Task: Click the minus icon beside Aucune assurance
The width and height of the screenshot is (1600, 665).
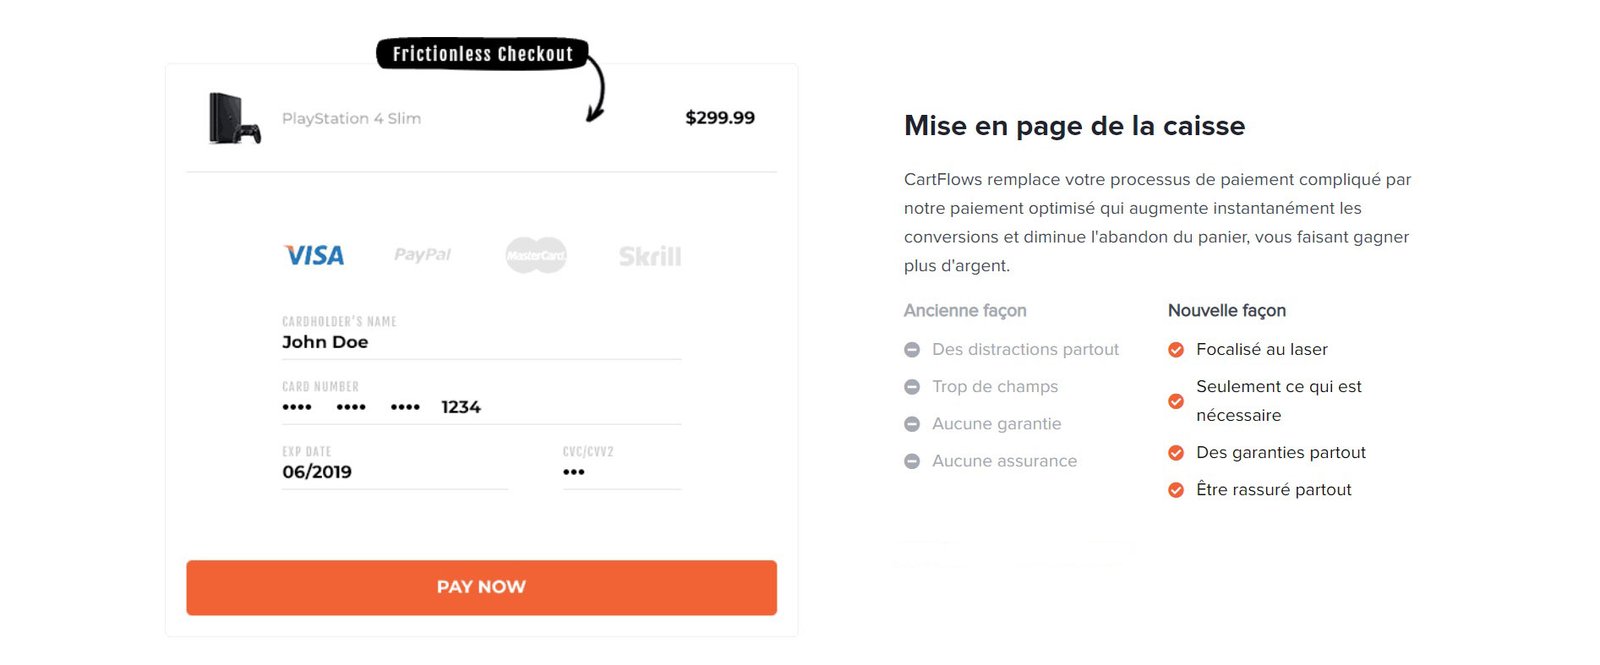Action: 912,461
